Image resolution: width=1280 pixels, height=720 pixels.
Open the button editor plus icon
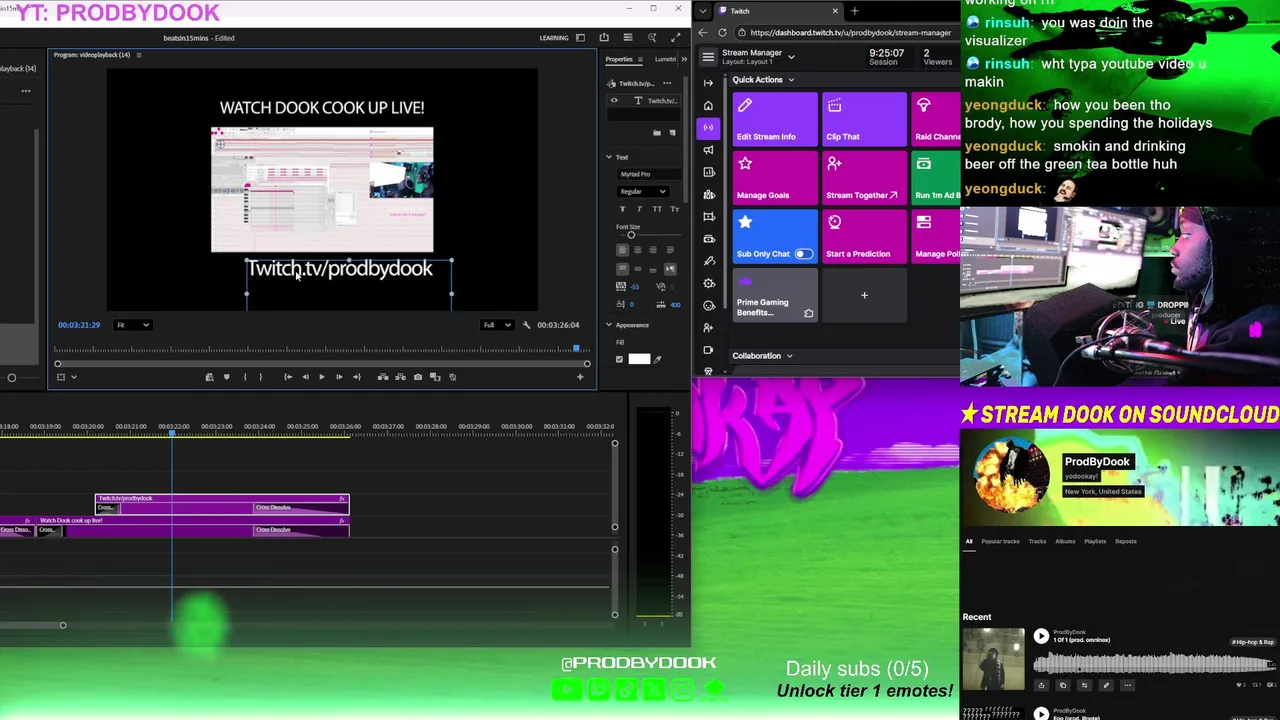580,377
